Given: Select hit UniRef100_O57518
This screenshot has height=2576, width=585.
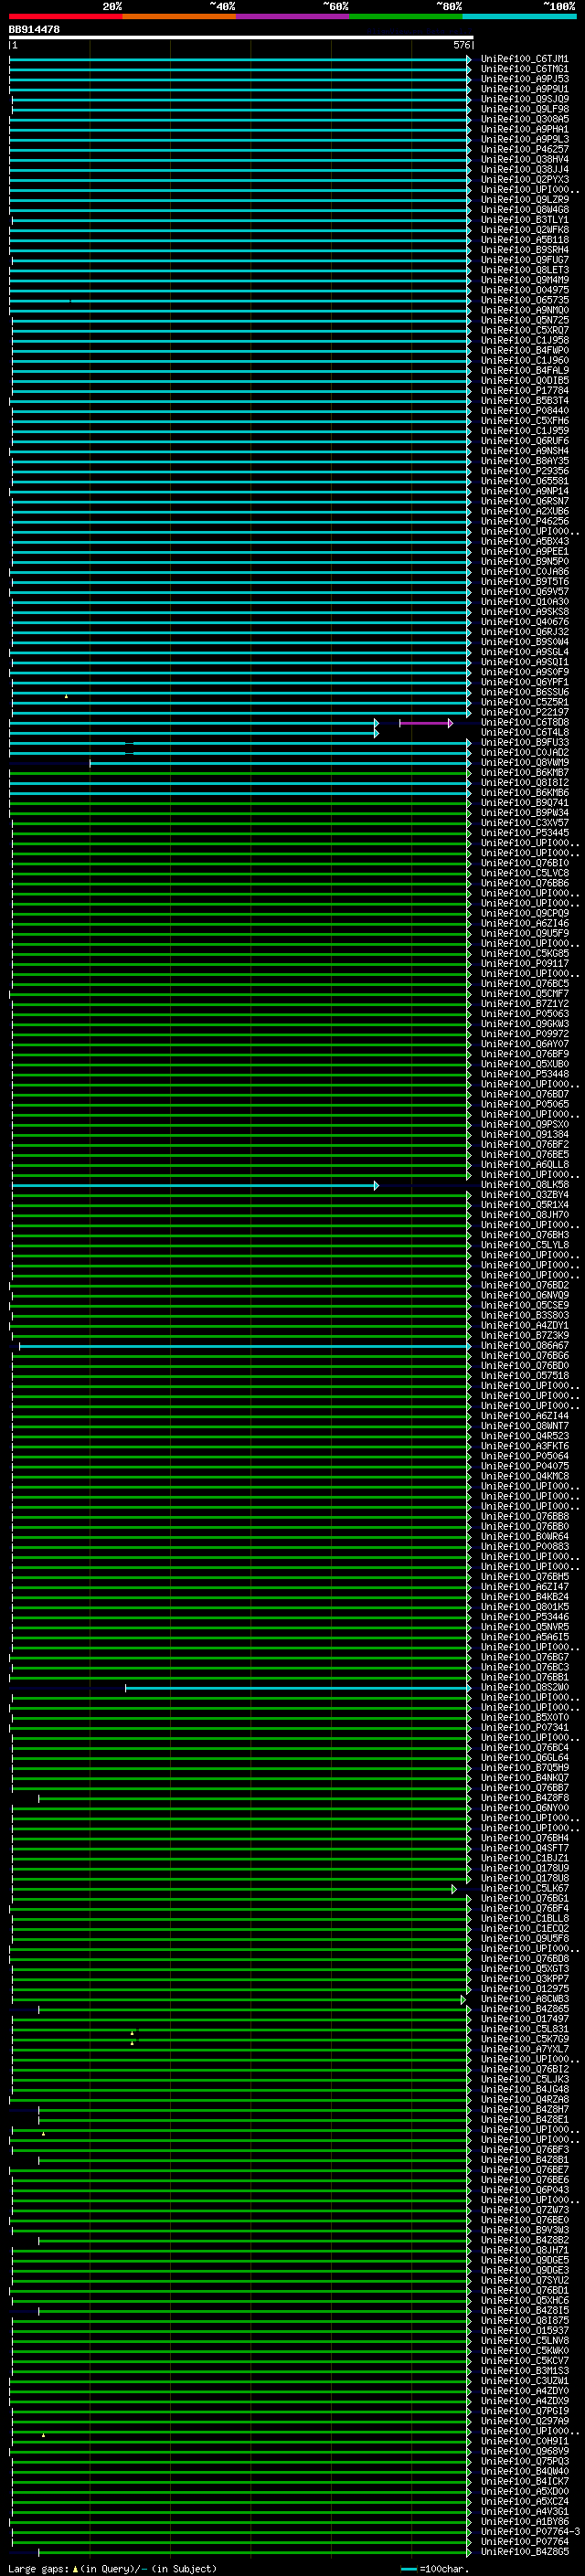Looking at the screenshot, I should click(x=525, y=1376).
